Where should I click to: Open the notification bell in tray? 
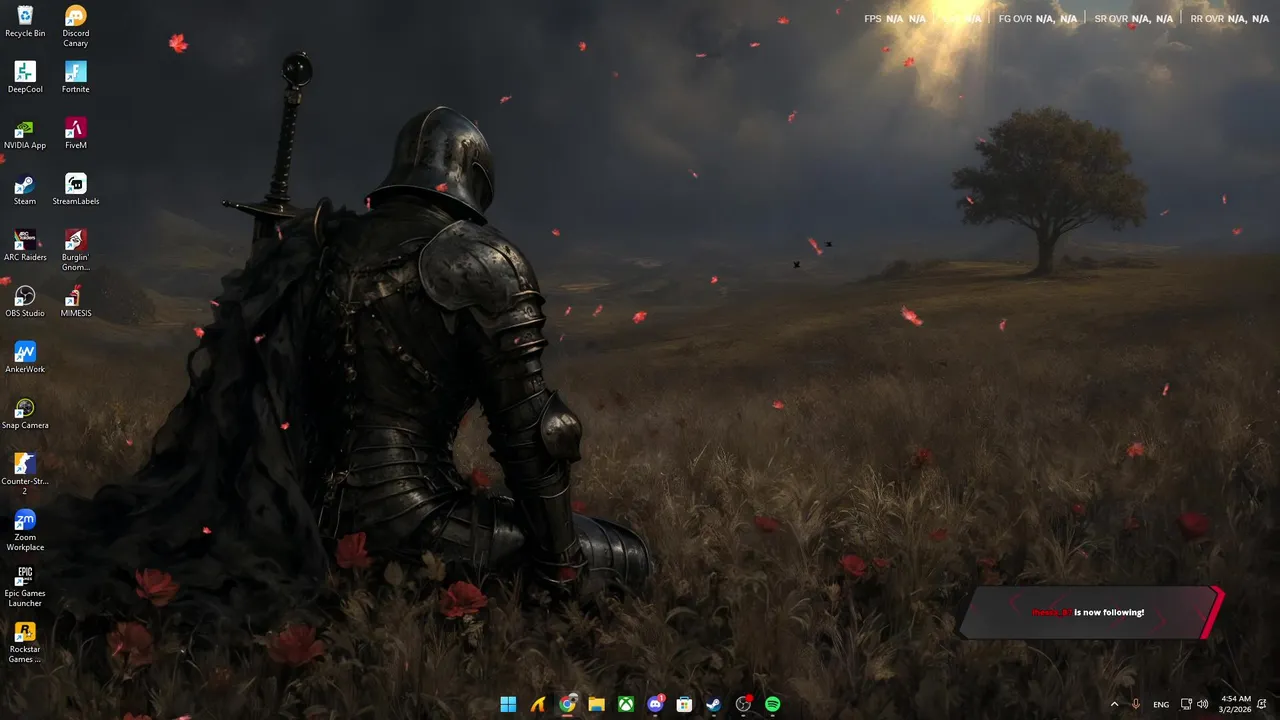click(x=1262, y=704)
